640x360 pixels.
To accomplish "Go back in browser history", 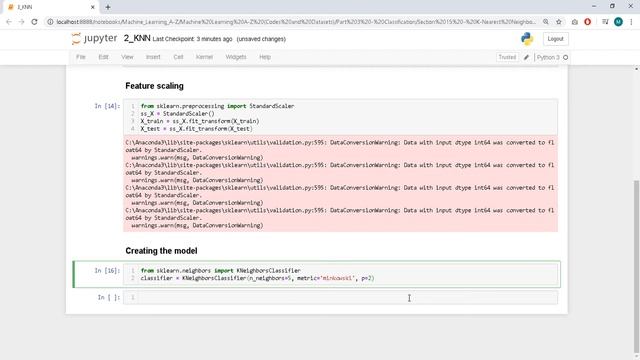I will pyautogui.click(x=9, y=22).
